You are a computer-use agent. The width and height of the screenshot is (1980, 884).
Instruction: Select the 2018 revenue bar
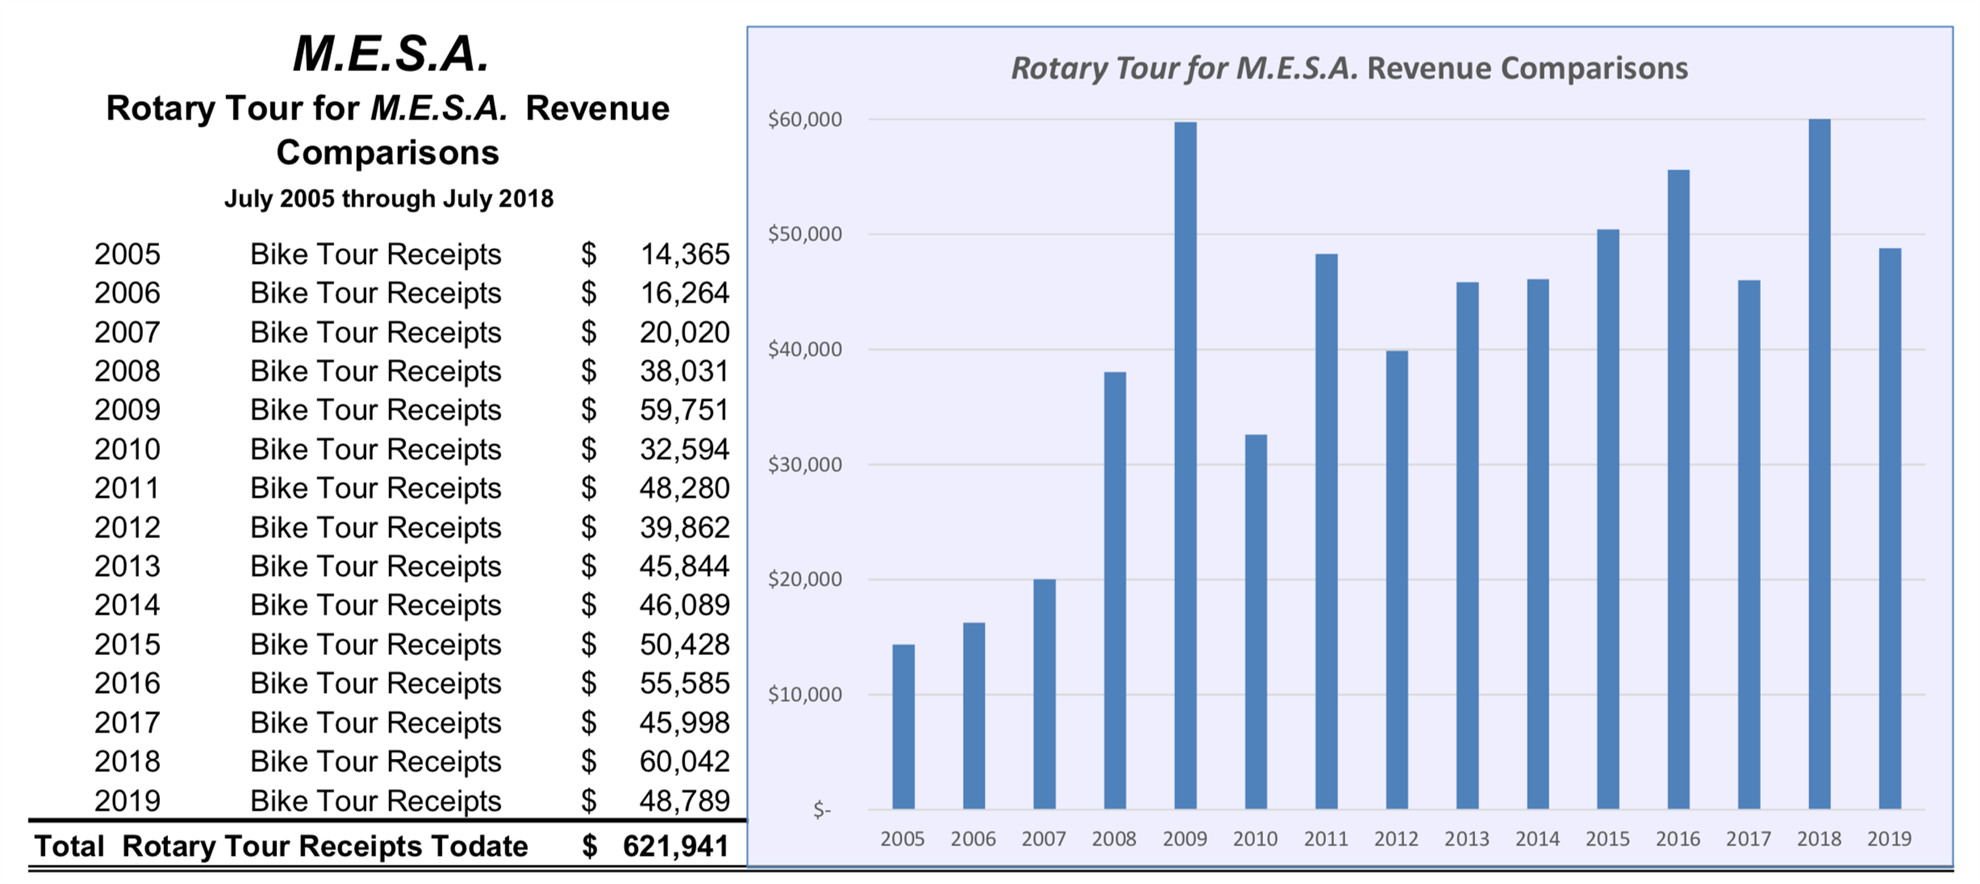pos(1819,464)
